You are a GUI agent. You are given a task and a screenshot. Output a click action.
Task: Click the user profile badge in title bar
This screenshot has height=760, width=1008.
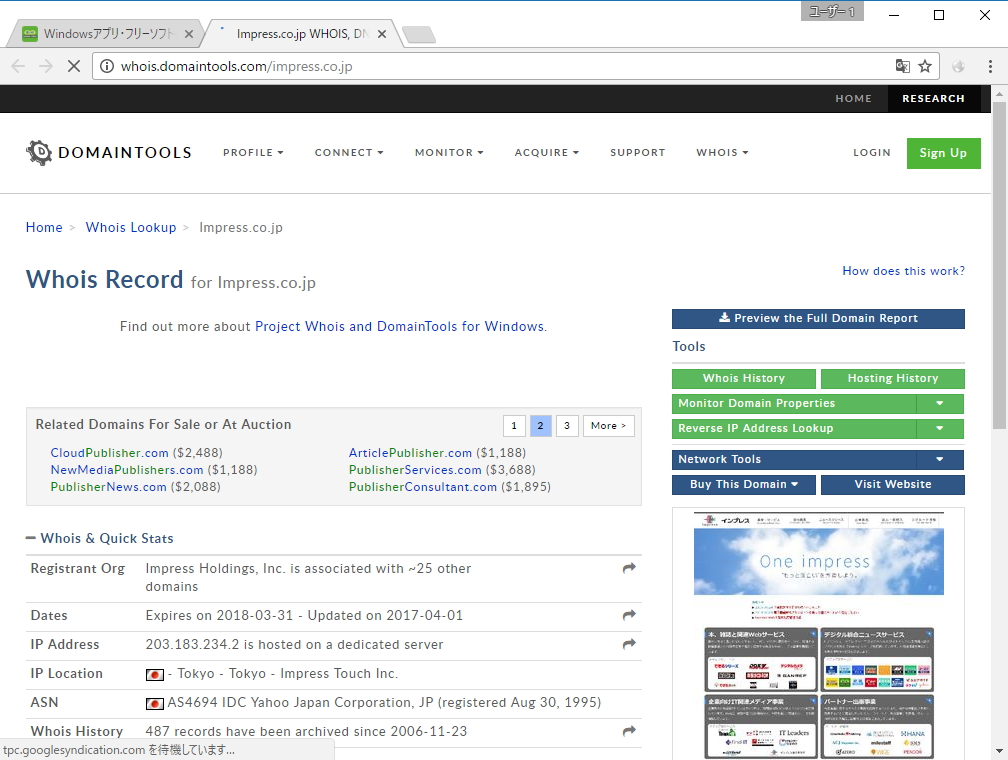[x=832, y=12]
